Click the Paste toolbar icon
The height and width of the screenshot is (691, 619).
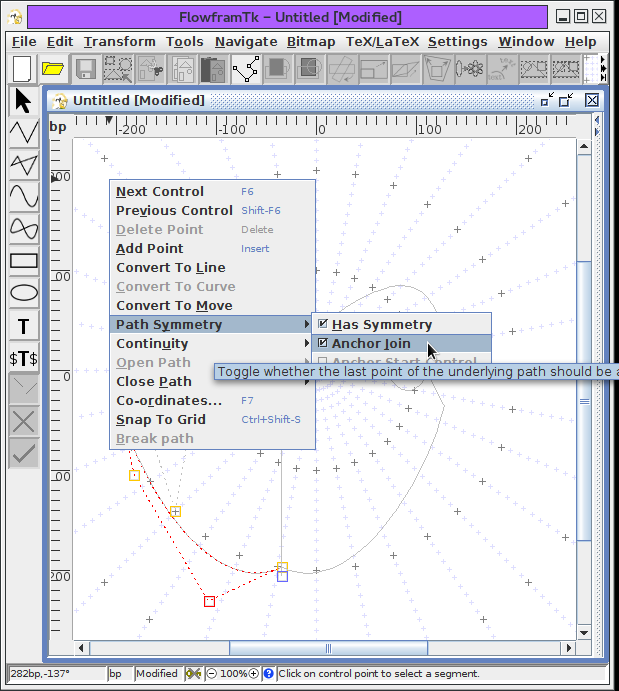214,69
